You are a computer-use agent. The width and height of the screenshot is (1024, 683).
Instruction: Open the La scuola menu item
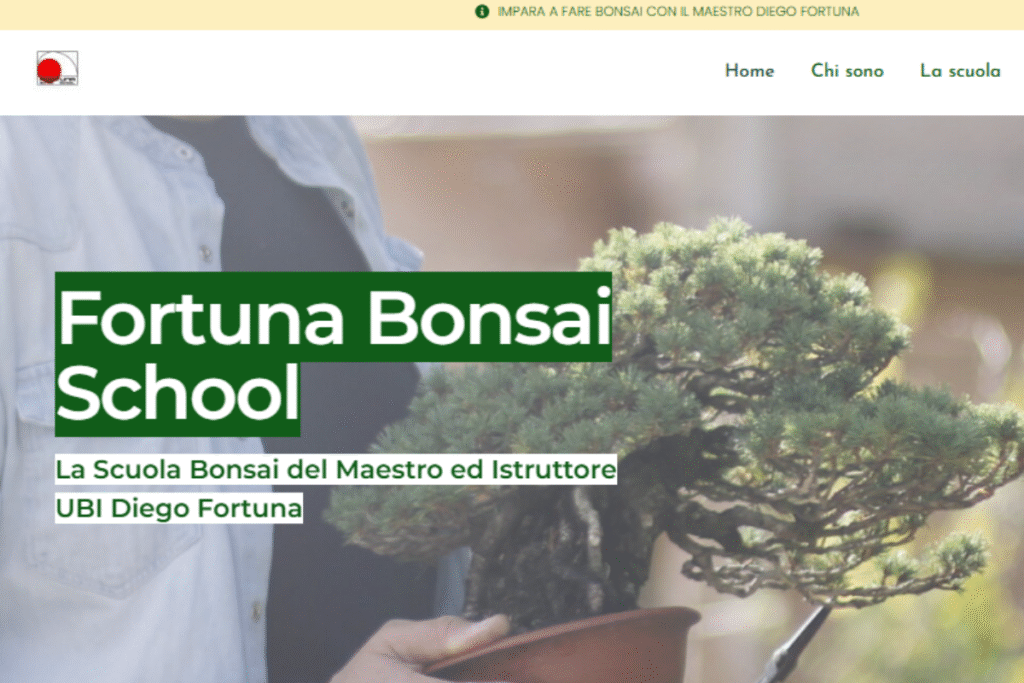tap(960, 71)
